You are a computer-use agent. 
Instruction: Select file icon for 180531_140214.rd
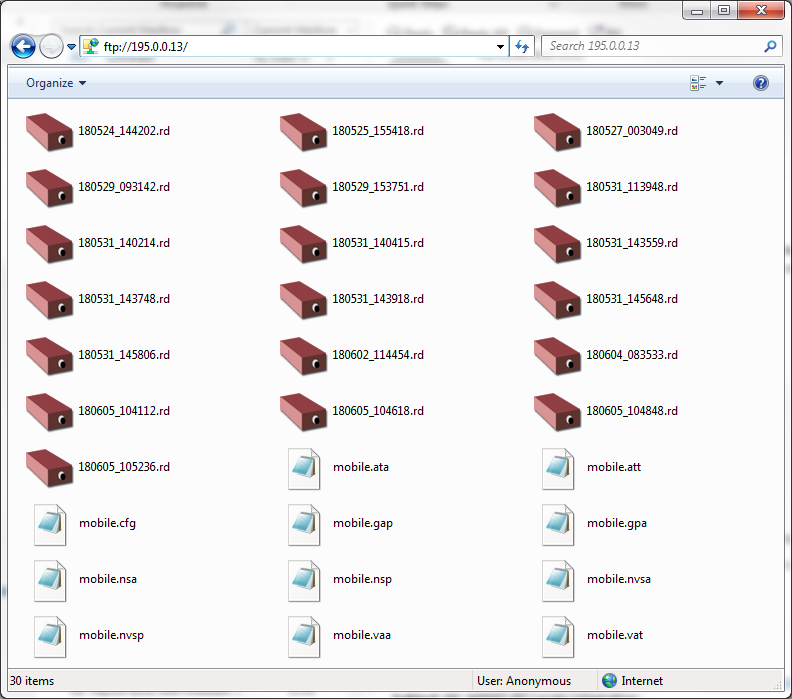pyautogui.click(x=49, y=244)
